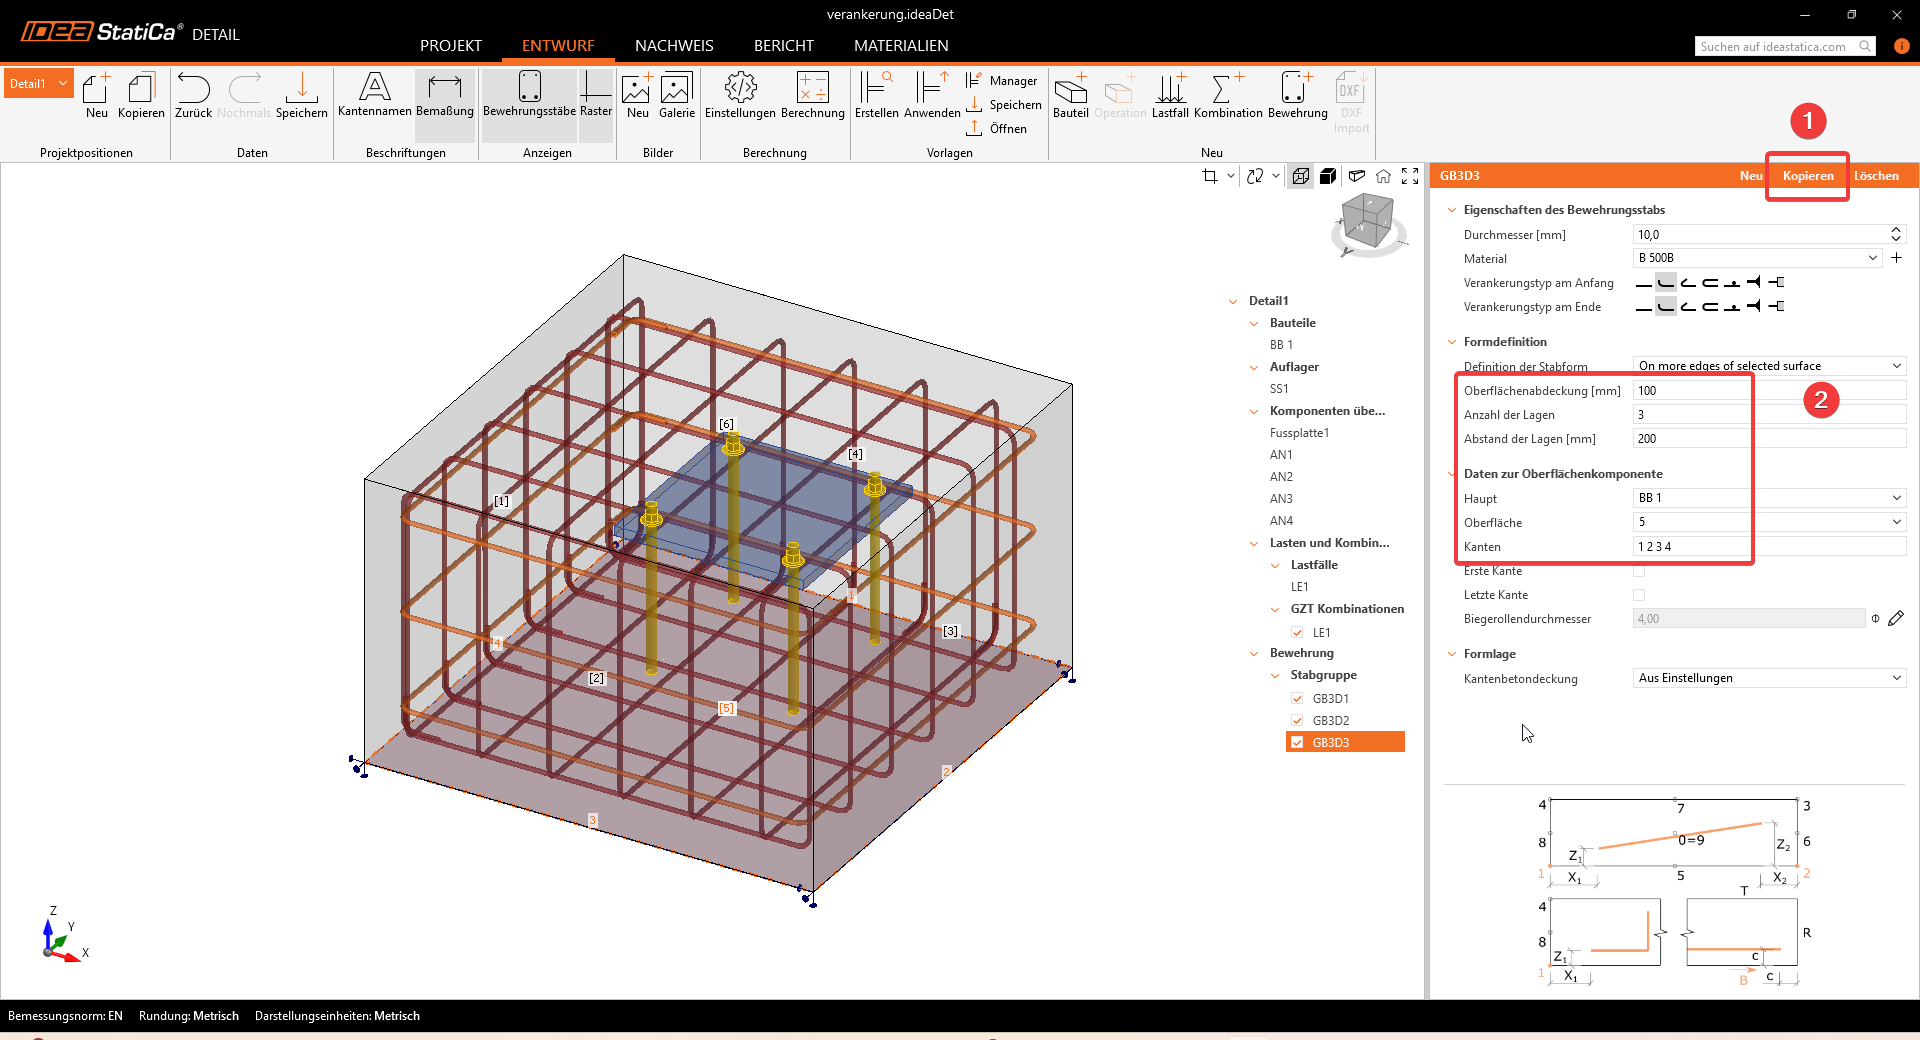The height and width of the screenshot is (1040, 1920).
Task: Switch to the NACHWEIS tab
Action: [674, 46]
